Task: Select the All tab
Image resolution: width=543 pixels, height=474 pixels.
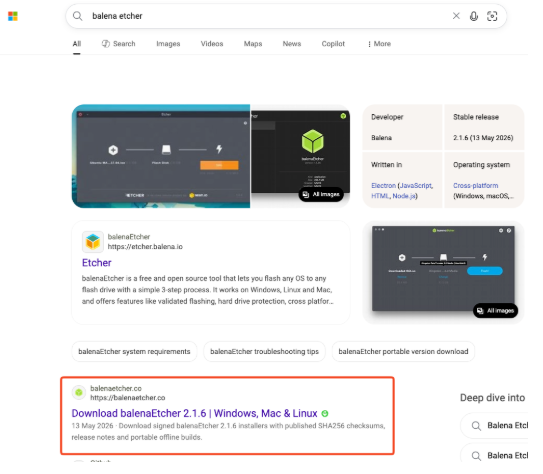Action: point(77,44)
